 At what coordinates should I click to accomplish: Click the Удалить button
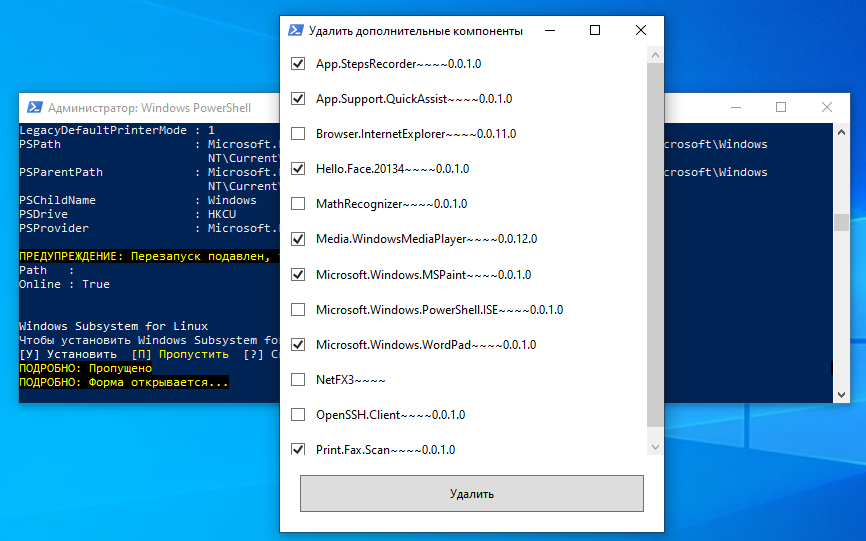click(x=472, y=494)
